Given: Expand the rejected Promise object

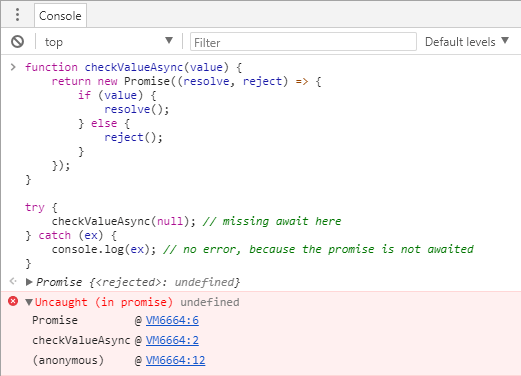Looking at the screenshot, I should [29, 282].
